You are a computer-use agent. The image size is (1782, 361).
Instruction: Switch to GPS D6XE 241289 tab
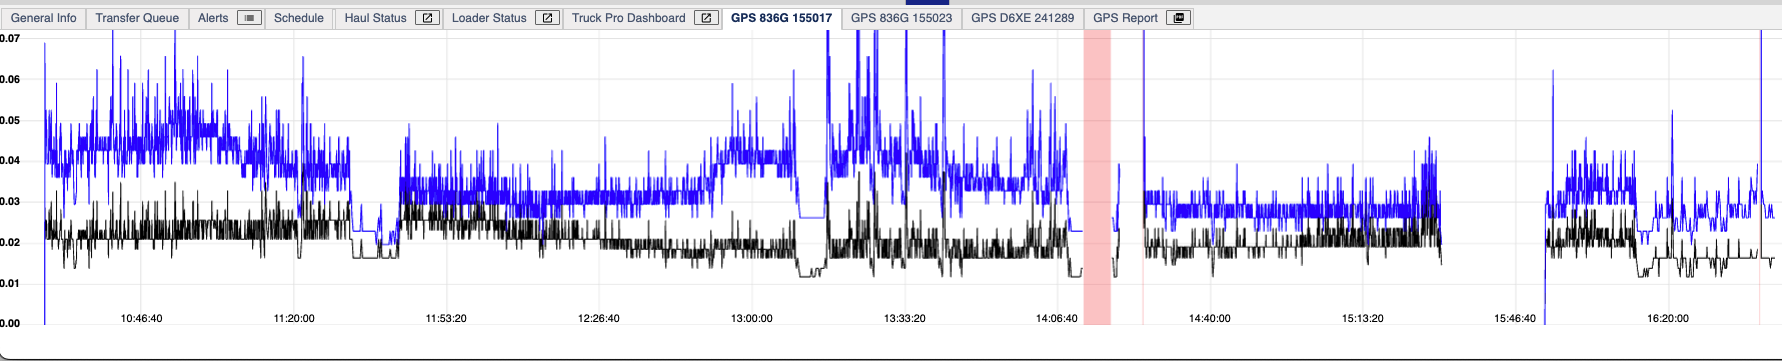(x=1022, y=18)
